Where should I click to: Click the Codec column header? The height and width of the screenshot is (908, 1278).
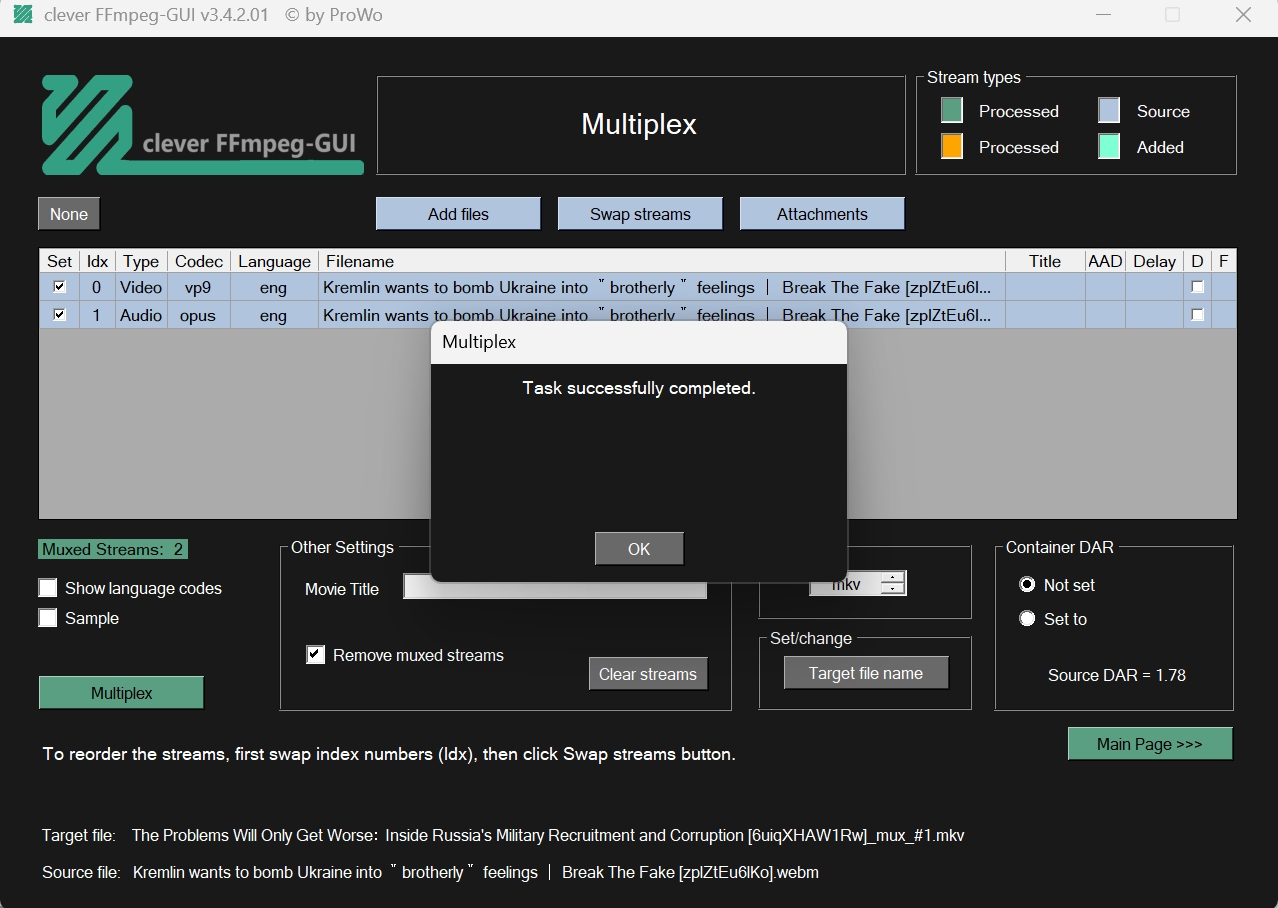199,261
